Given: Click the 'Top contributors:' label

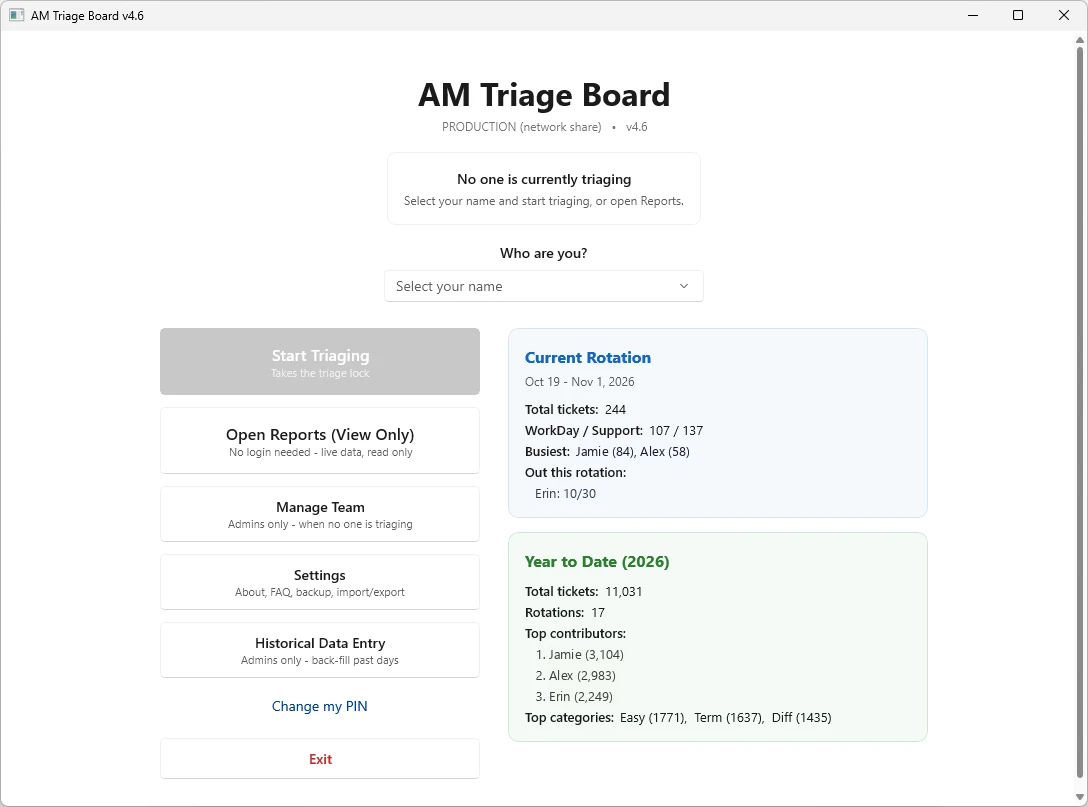Looking at the screenshot, I should (575, 634).
